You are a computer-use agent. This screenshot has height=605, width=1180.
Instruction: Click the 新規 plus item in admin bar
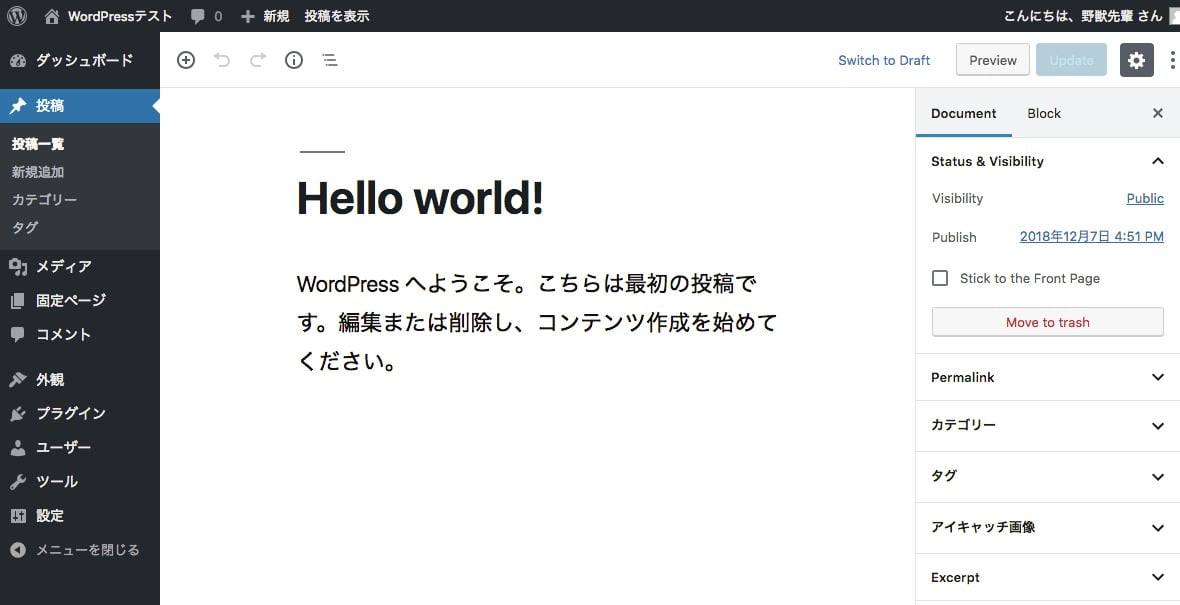[x=265, y=16]
